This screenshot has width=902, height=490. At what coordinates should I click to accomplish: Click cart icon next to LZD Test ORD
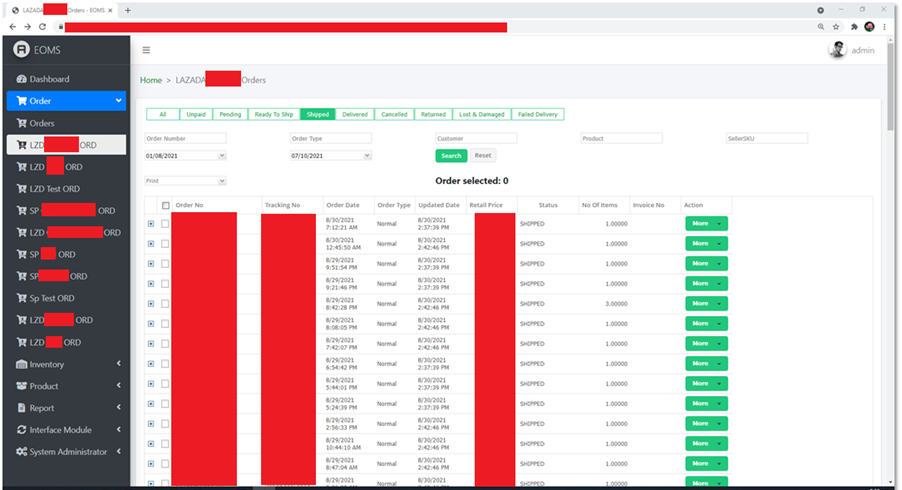(x=21, y=188)
